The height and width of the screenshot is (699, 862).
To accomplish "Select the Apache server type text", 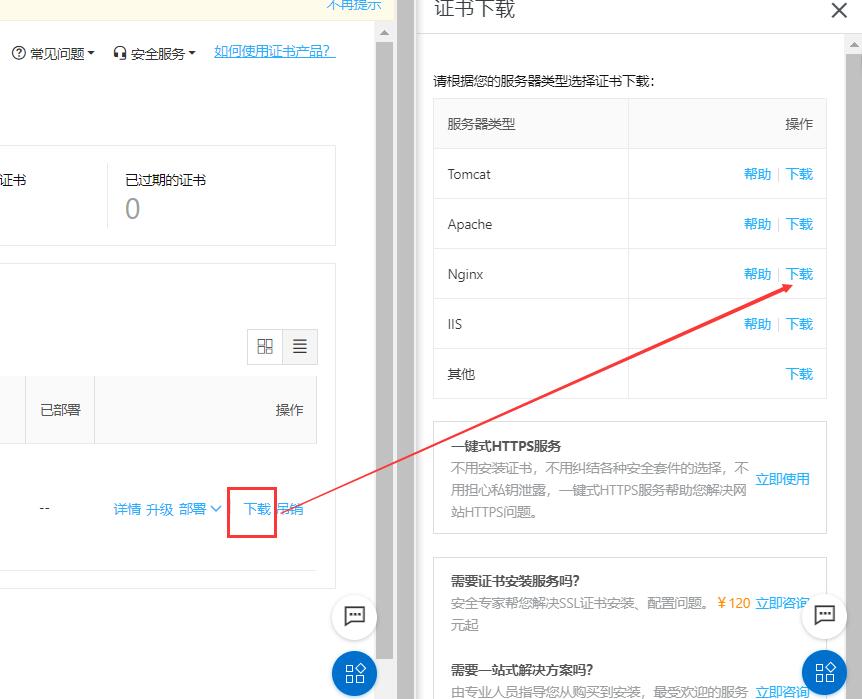I will click(x=469, y=224).
